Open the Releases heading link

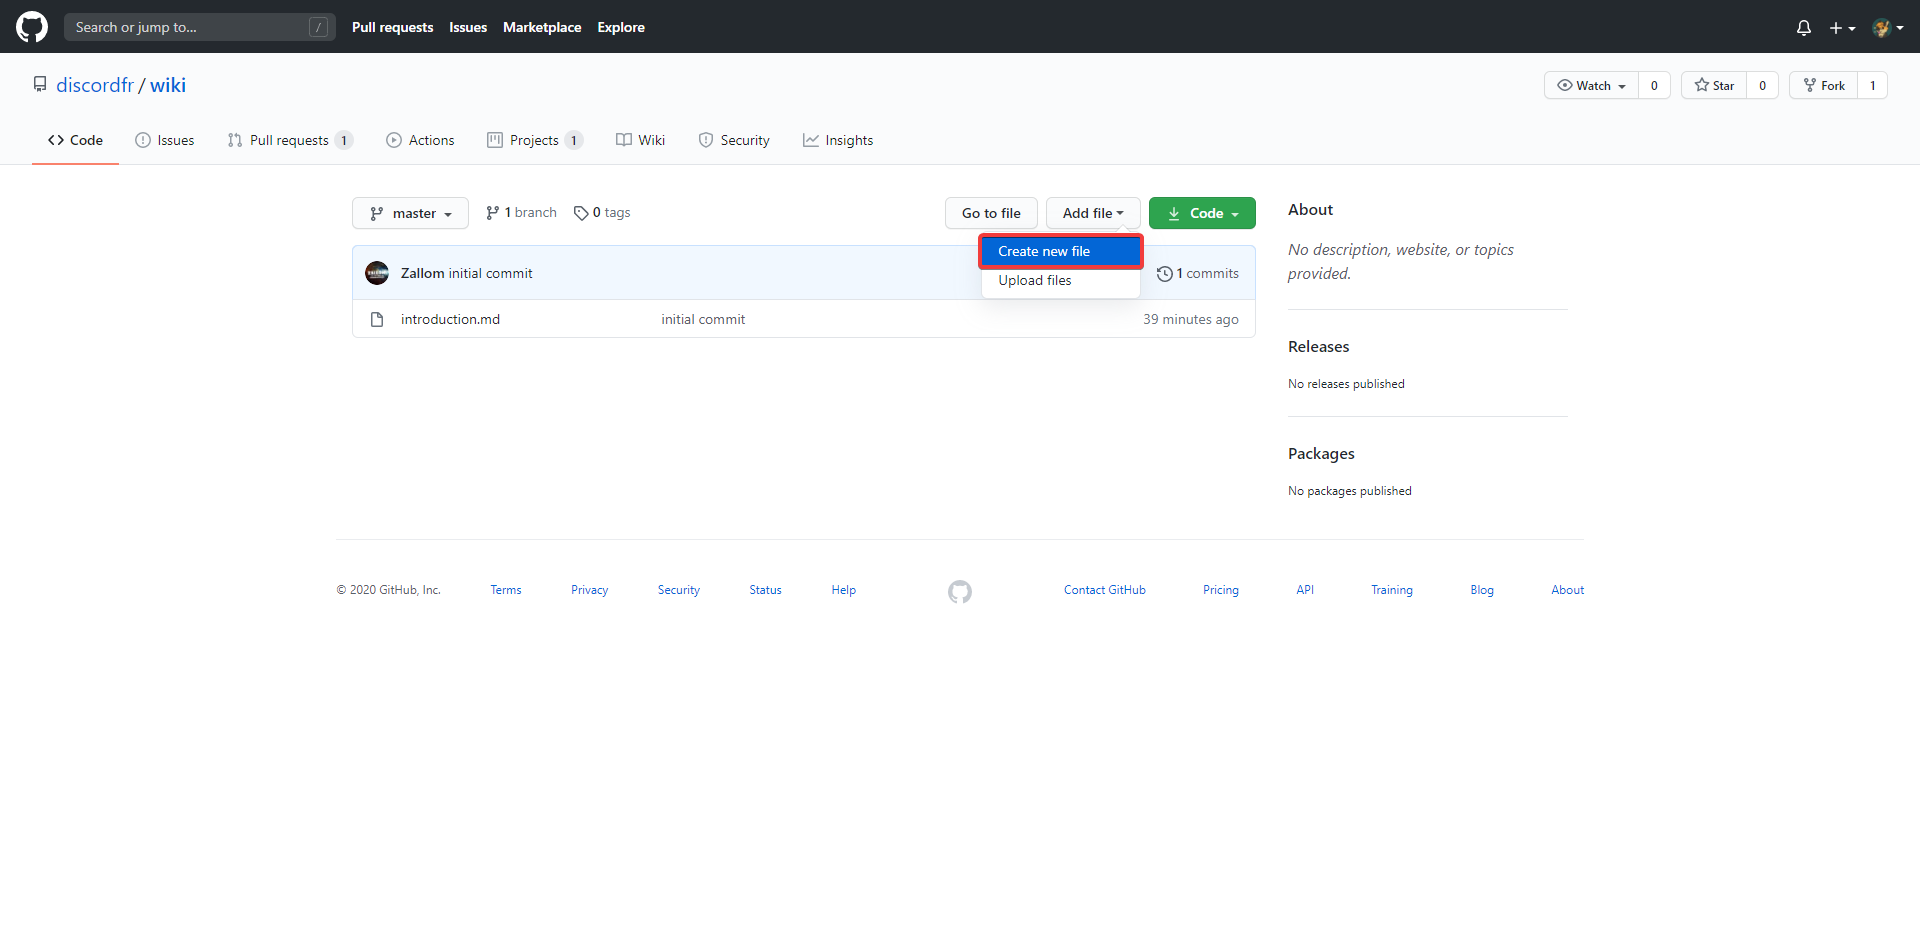[x=1318, y=347]
